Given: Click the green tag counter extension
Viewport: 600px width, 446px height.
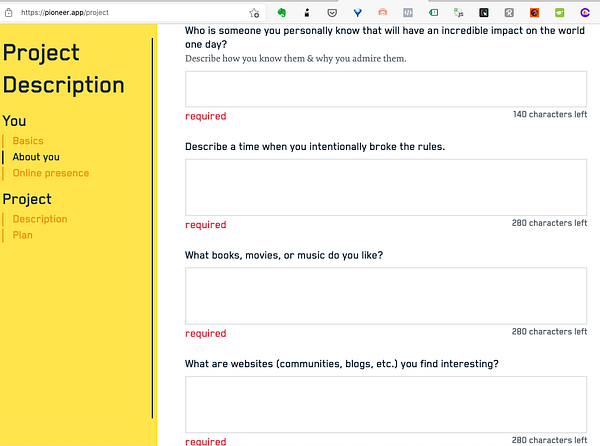Looking at the screenshot, I should tap(433, 13).
